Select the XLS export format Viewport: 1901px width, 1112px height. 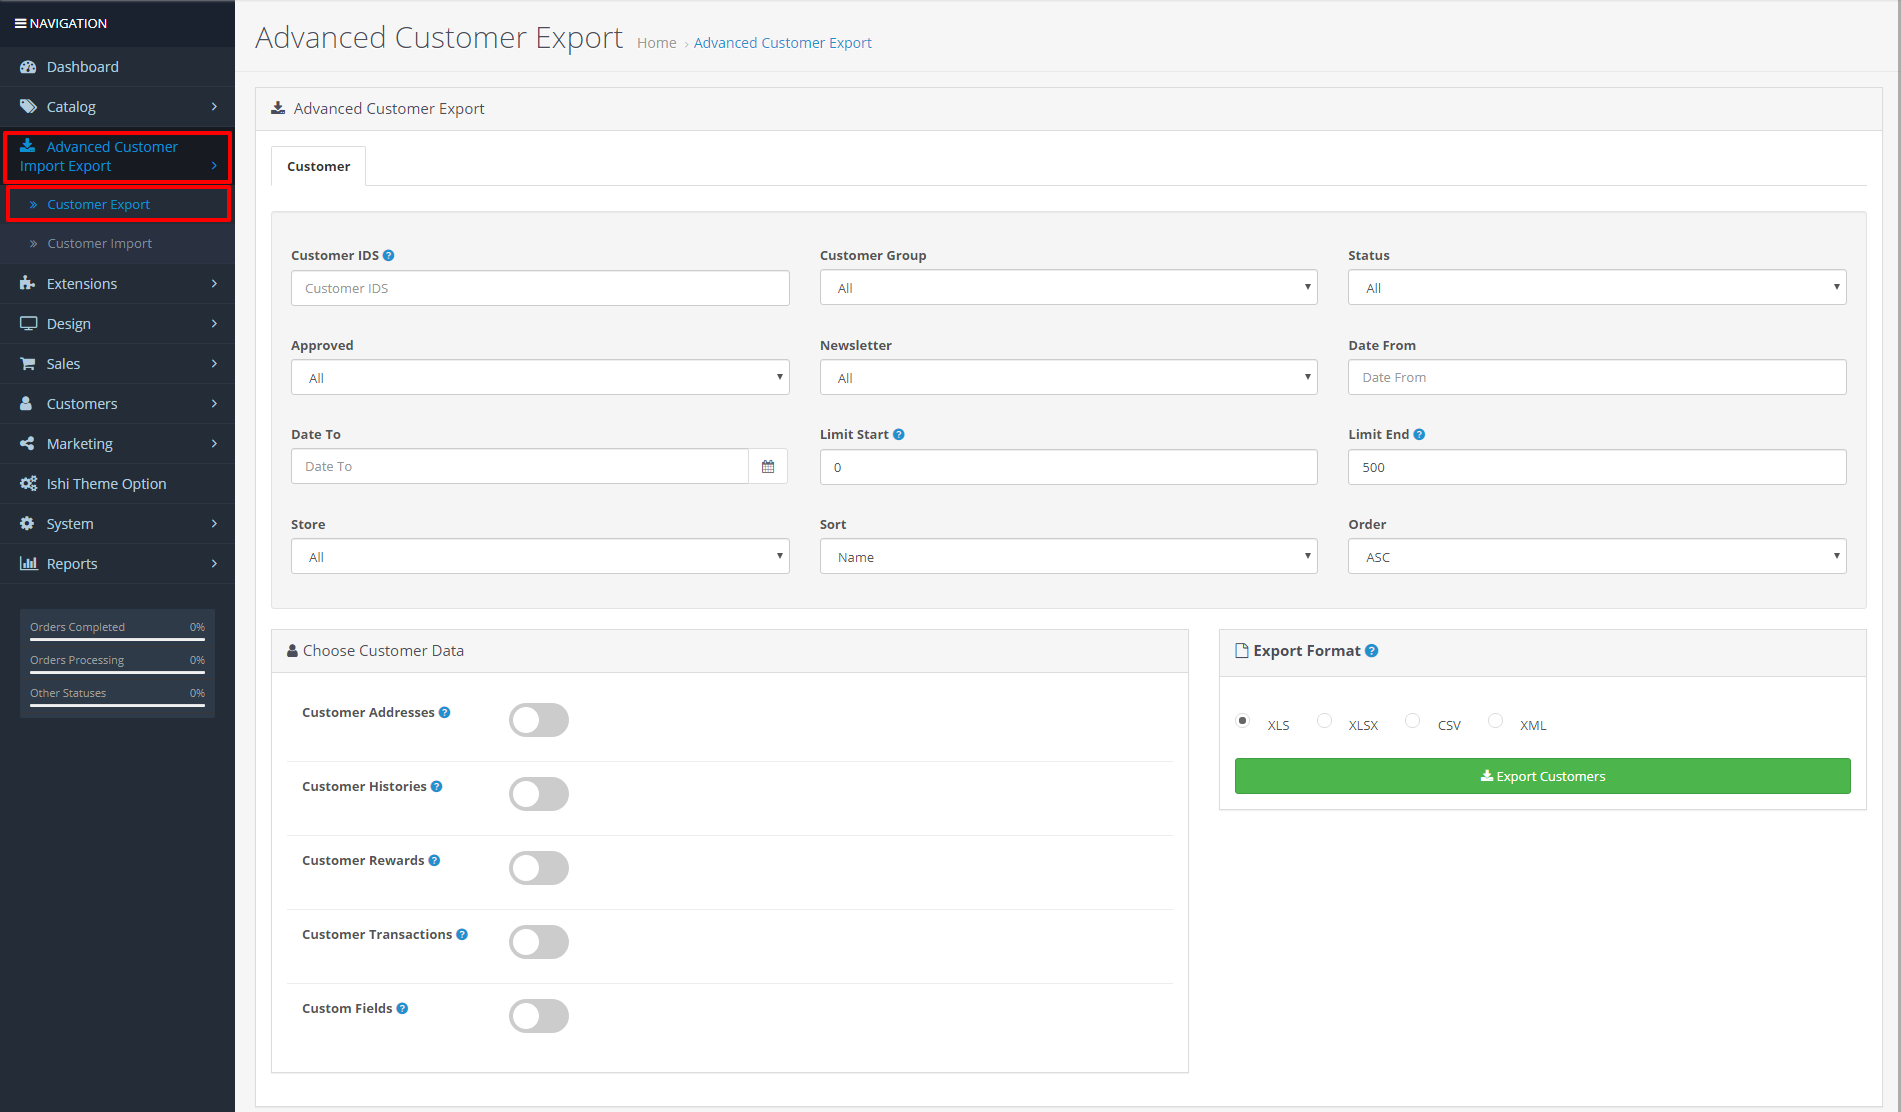click(1243, 720)
